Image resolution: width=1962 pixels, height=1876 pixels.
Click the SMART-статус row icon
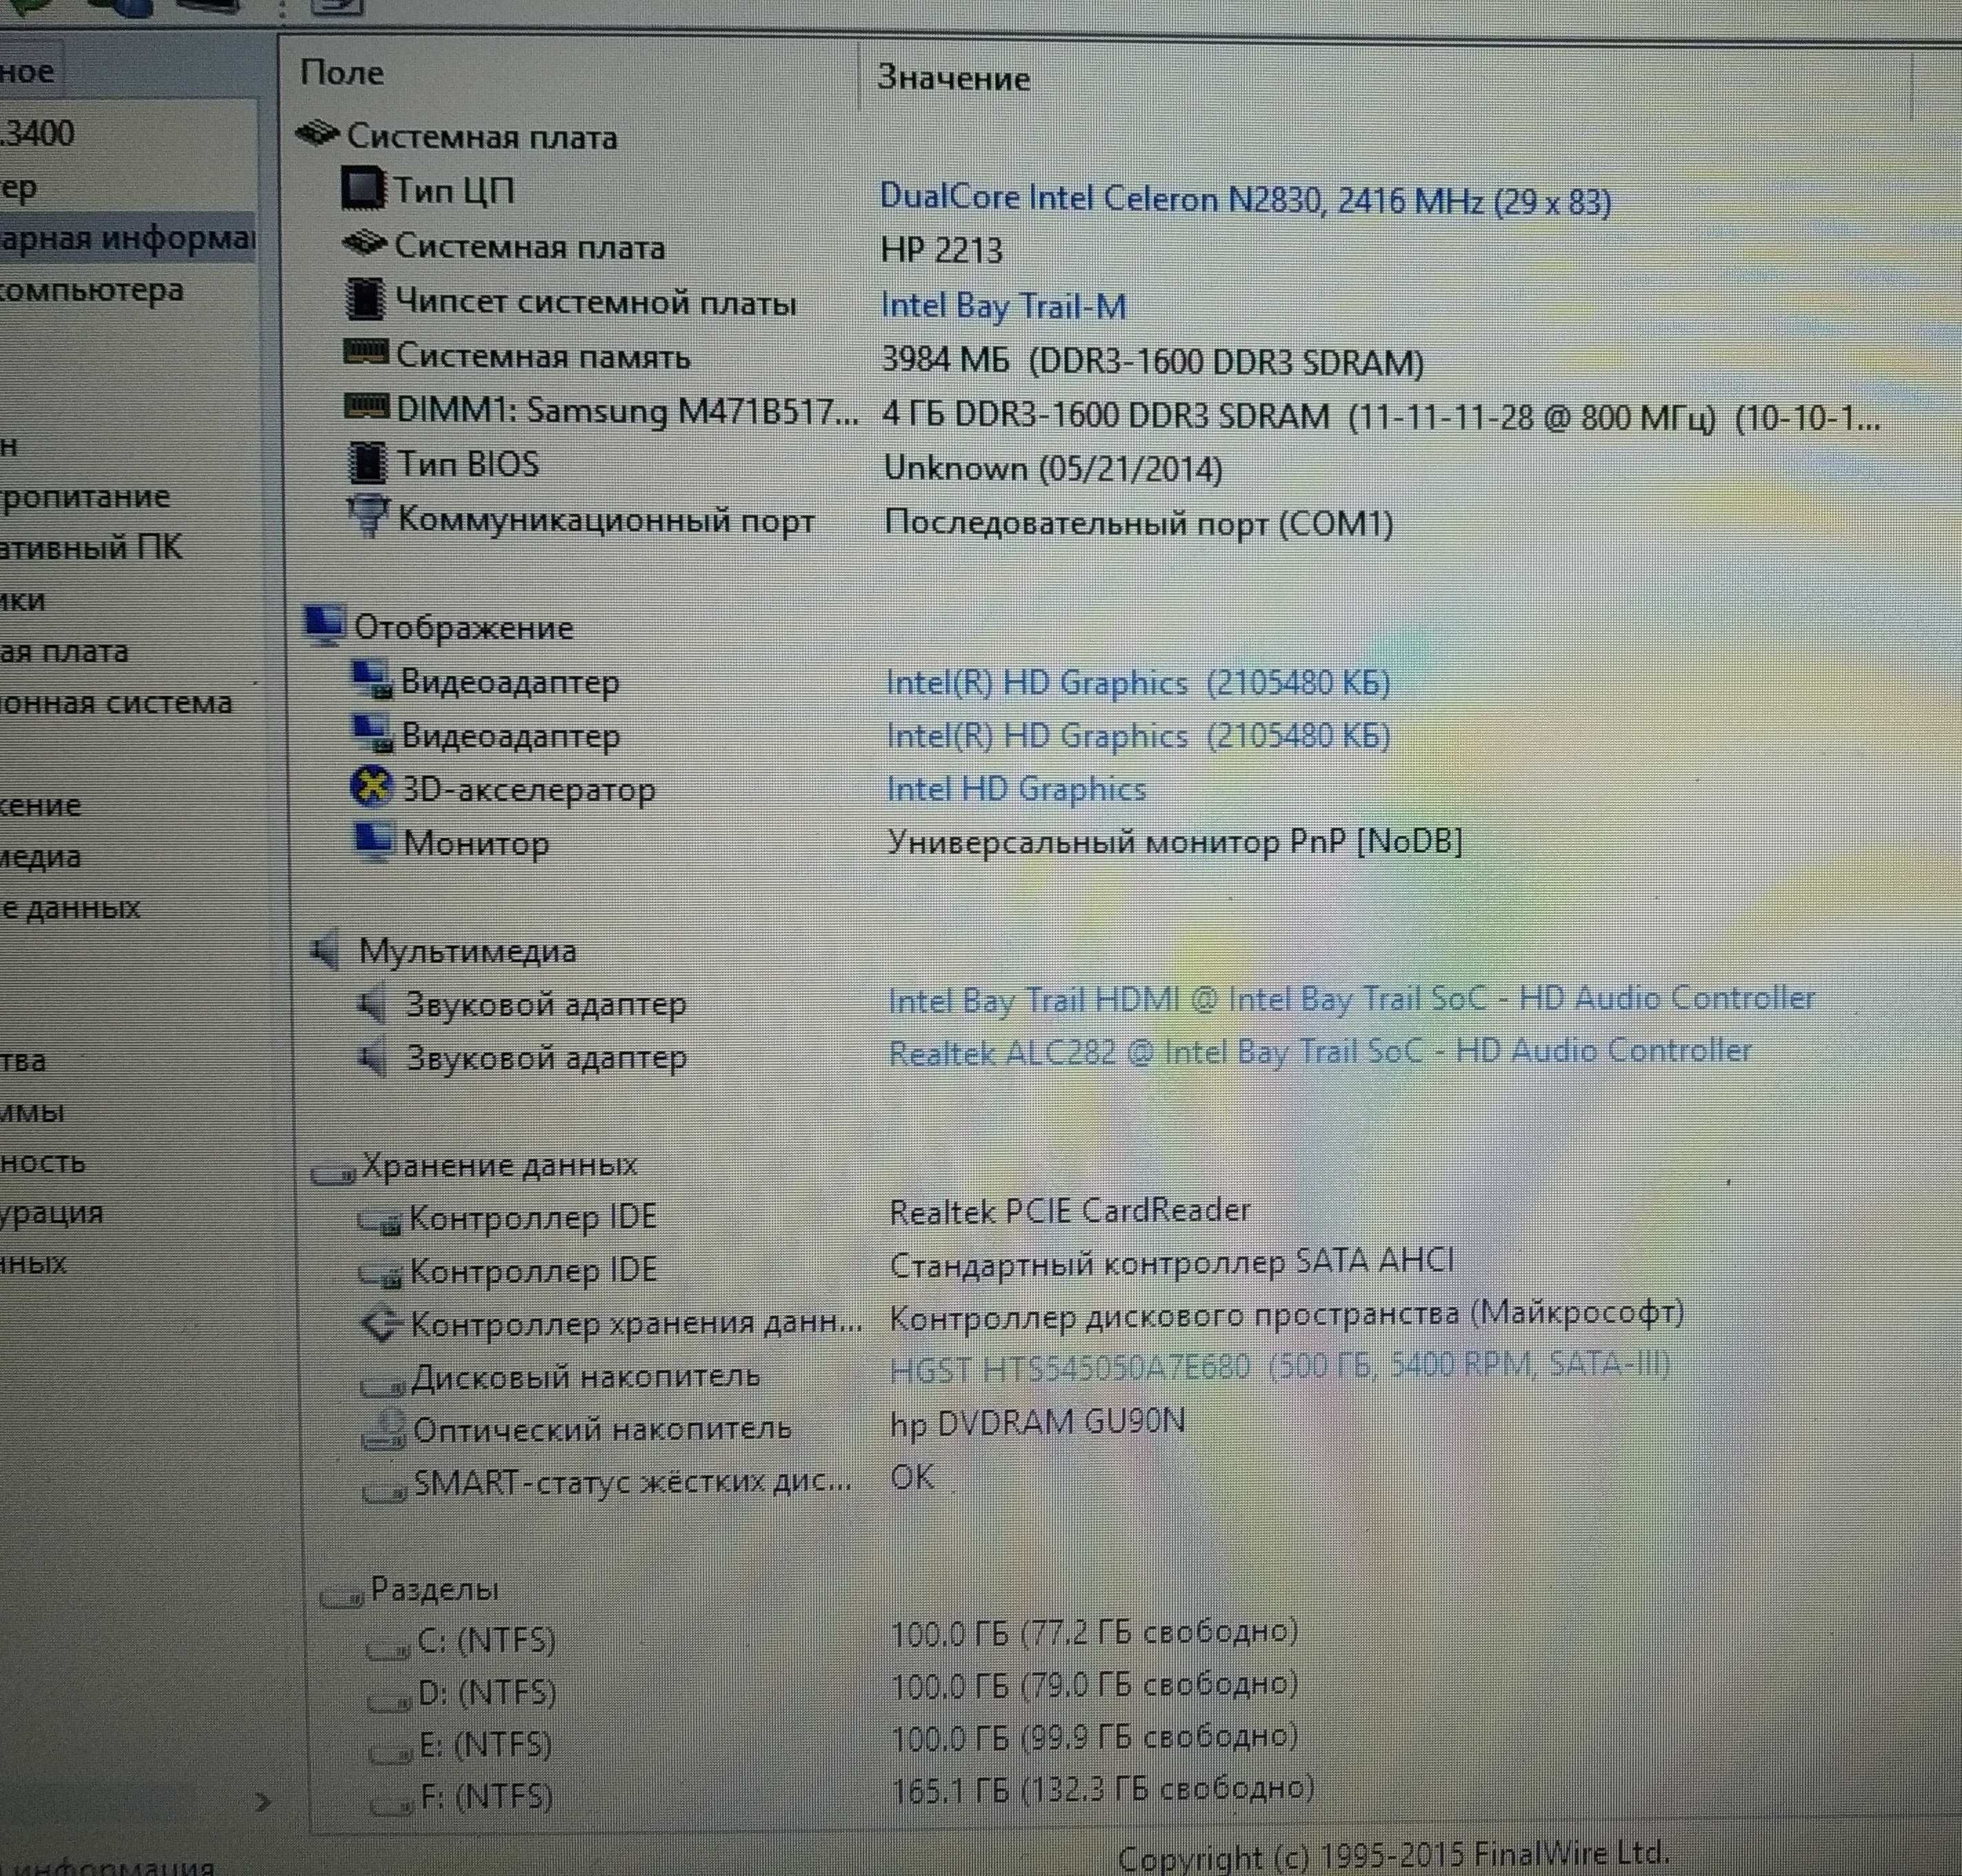tap(384, 1491)
